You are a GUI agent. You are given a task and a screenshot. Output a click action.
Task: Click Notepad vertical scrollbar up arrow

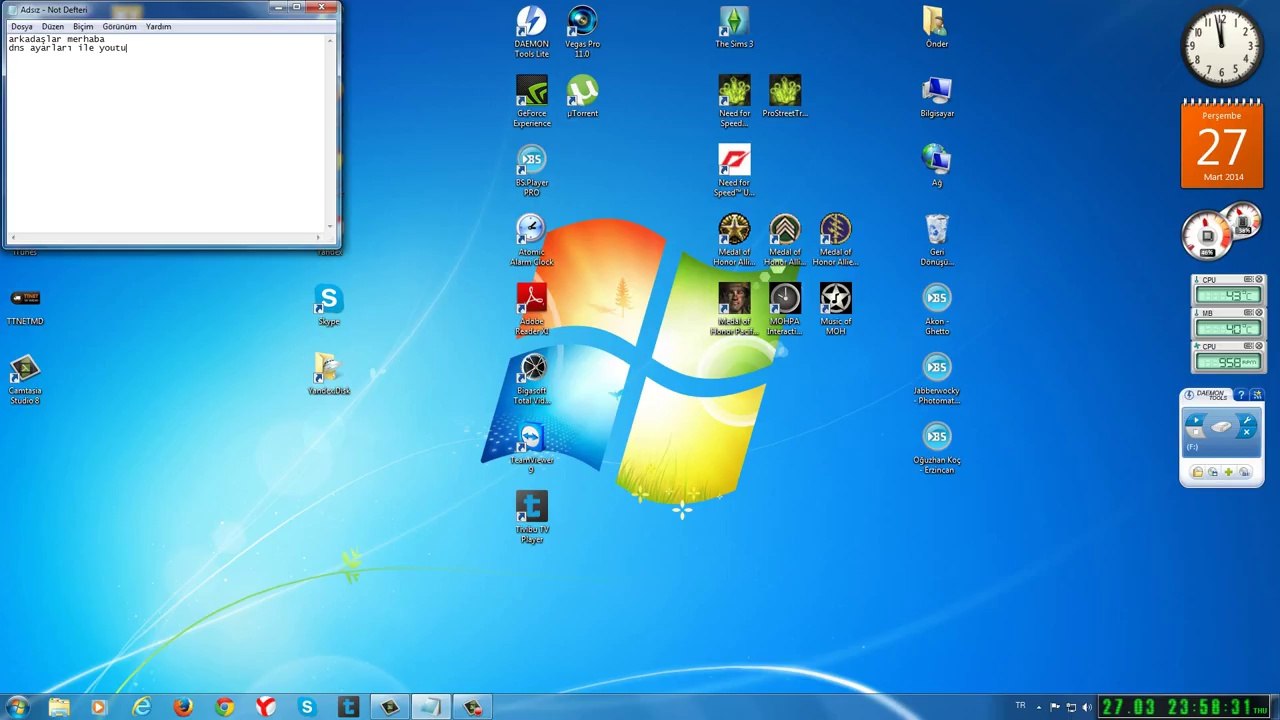point(331,40)
